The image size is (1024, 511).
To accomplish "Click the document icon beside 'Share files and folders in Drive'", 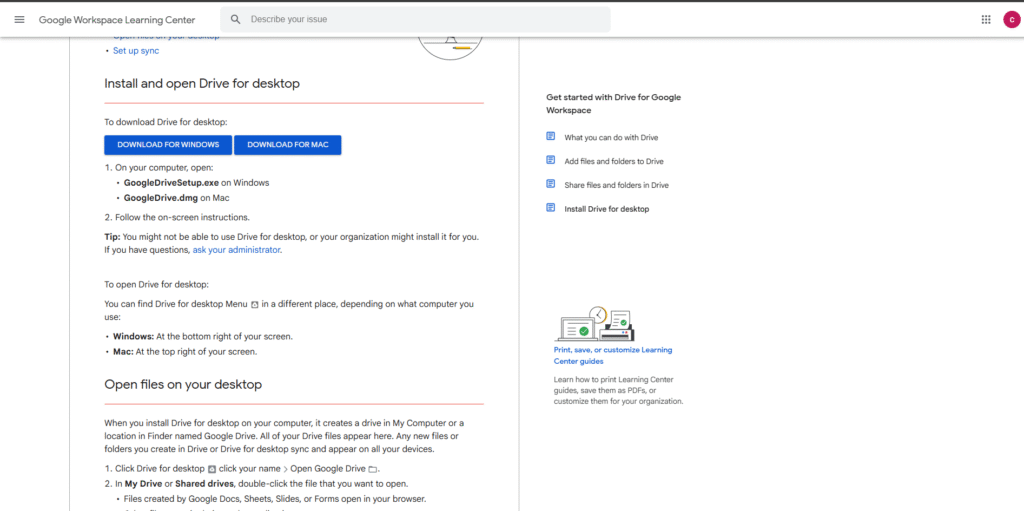I will (x=550, y=184).
